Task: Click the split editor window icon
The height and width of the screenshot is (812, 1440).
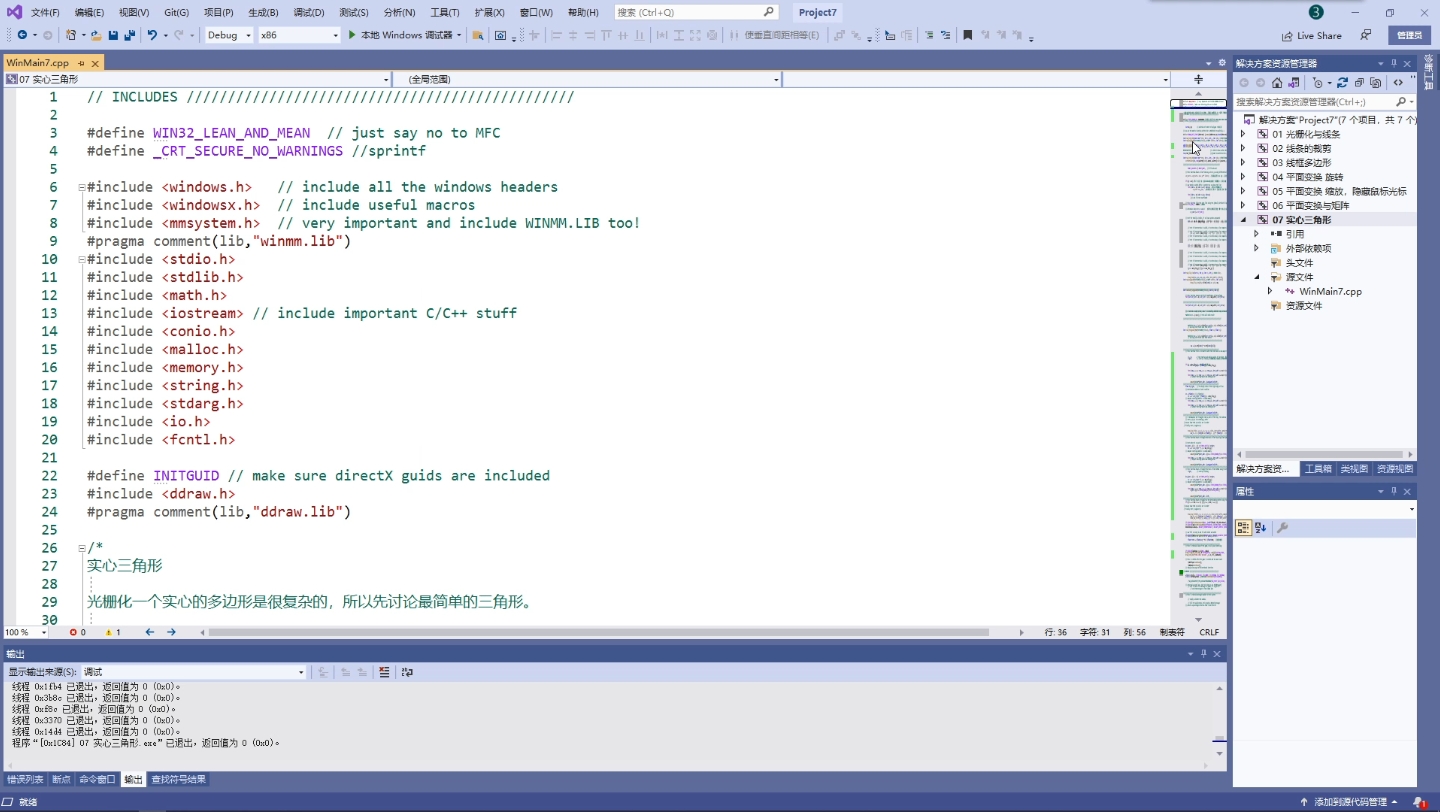Action: [1198, 79]
